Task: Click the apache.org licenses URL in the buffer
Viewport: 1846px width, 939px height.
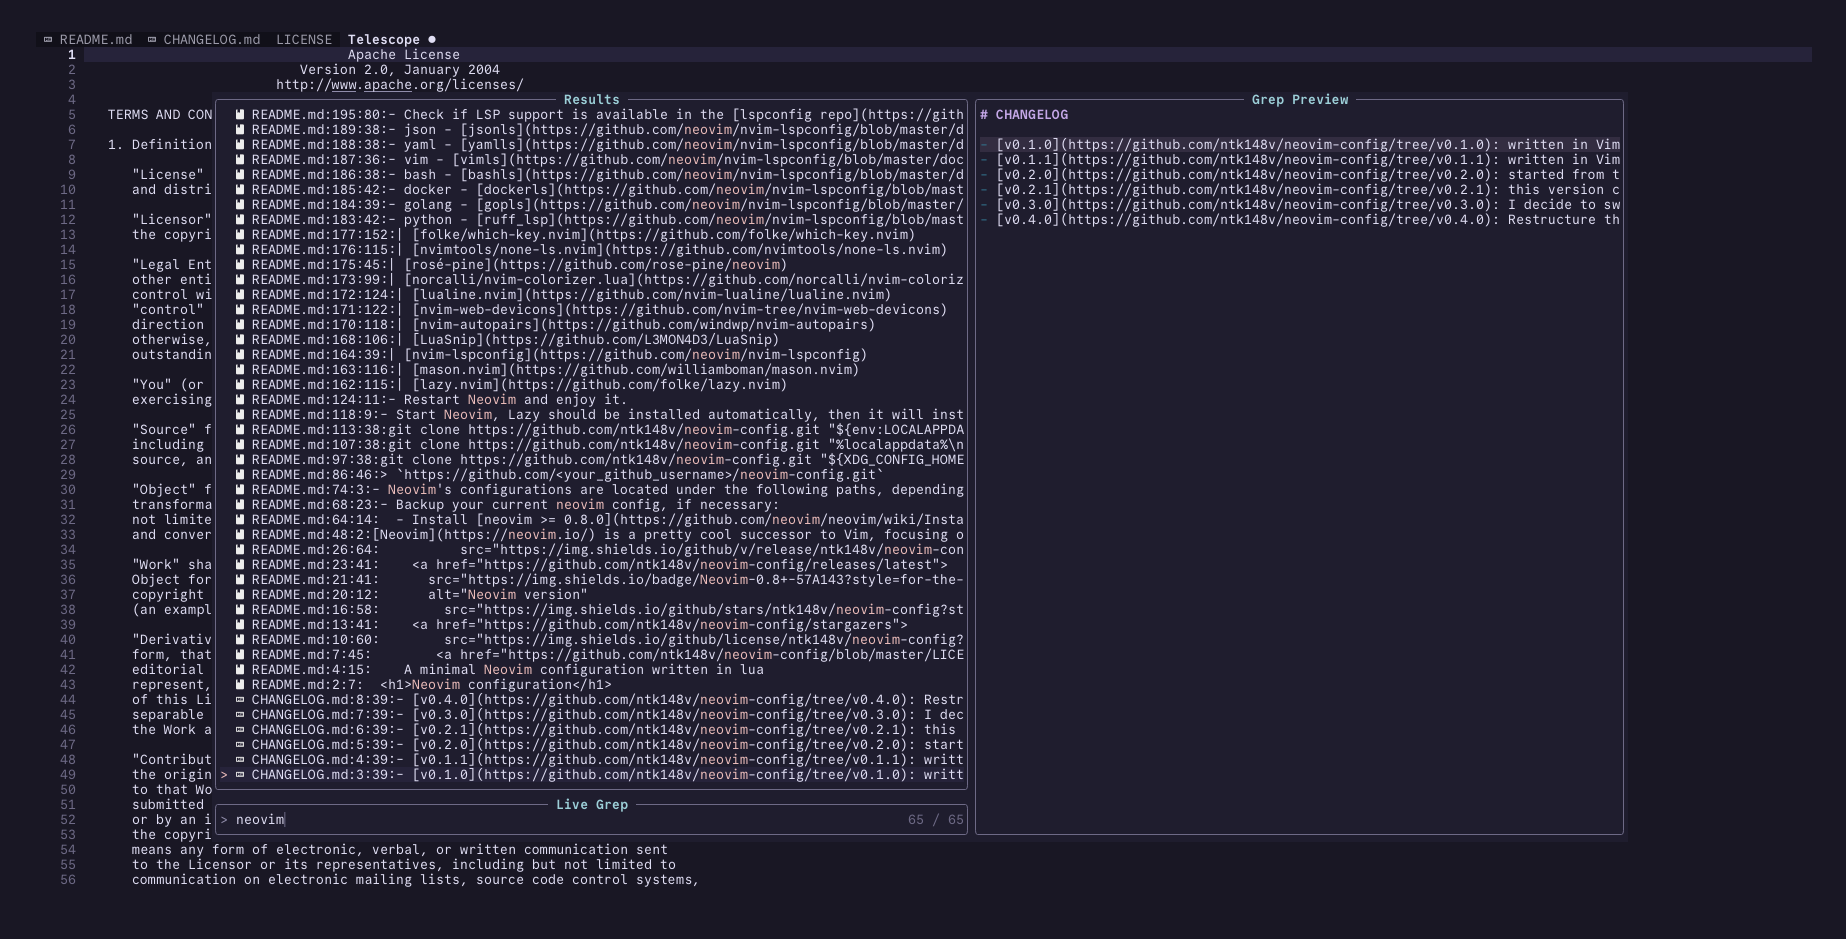Action: tap(399, 85)
